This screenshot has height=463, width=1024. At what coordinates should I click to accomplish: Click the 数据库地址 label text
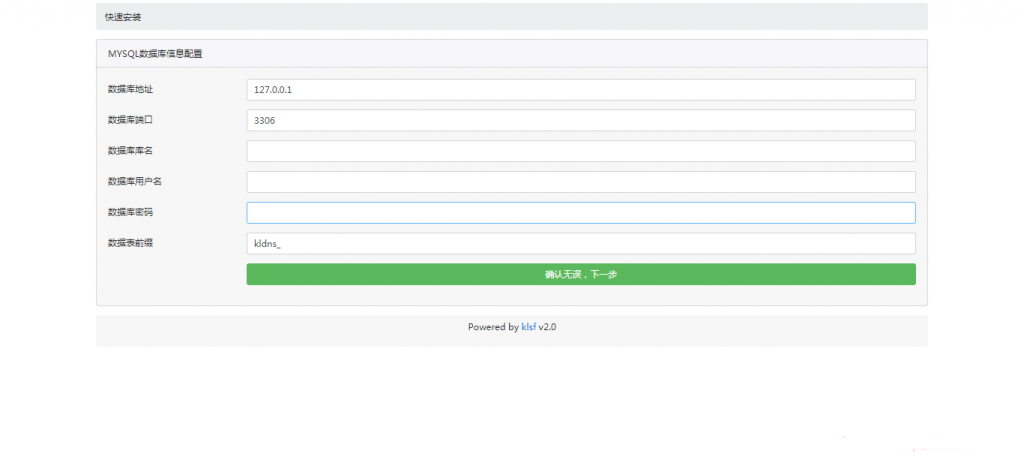point(130,89)
